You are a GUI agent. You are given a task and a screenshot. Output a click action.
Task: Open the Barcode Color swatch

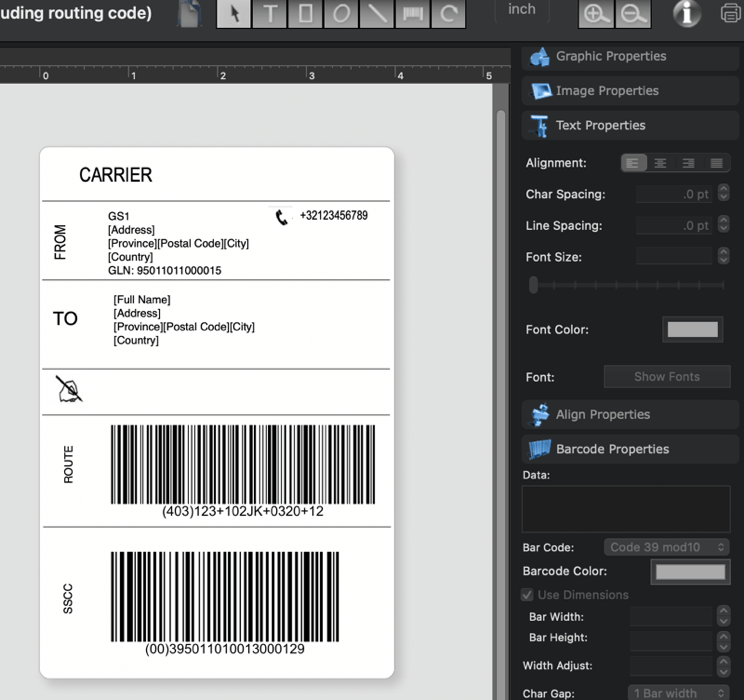click(x=690, y=572)
